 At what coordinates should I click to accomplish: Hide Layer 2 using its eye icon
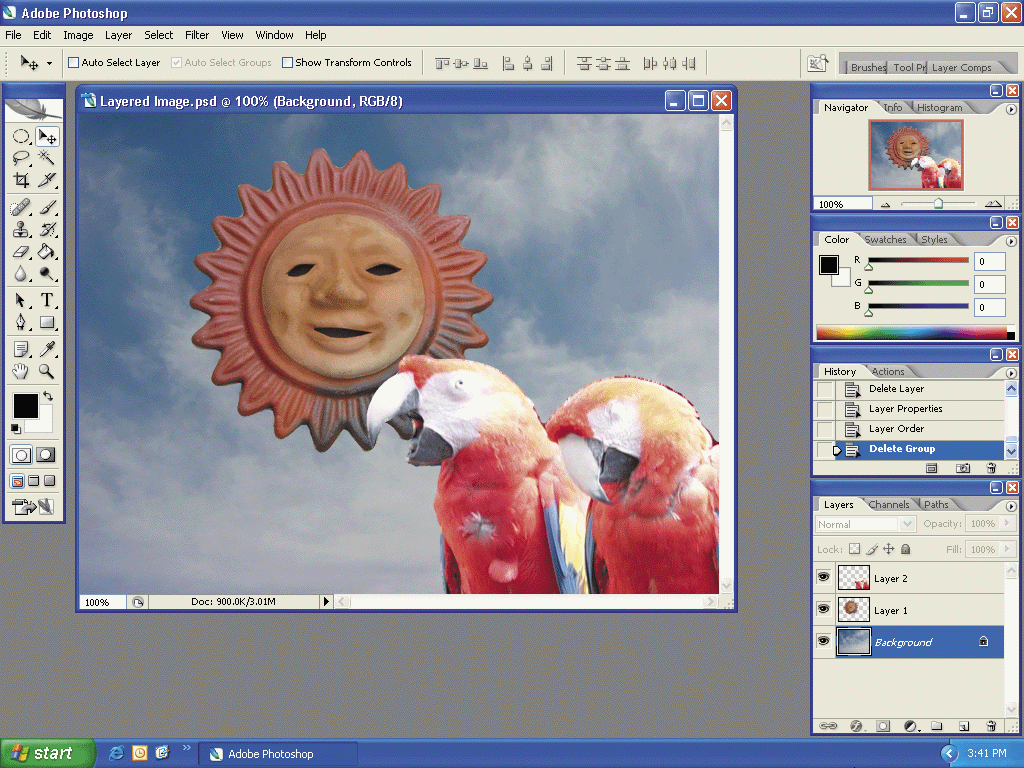click(823, 577)
